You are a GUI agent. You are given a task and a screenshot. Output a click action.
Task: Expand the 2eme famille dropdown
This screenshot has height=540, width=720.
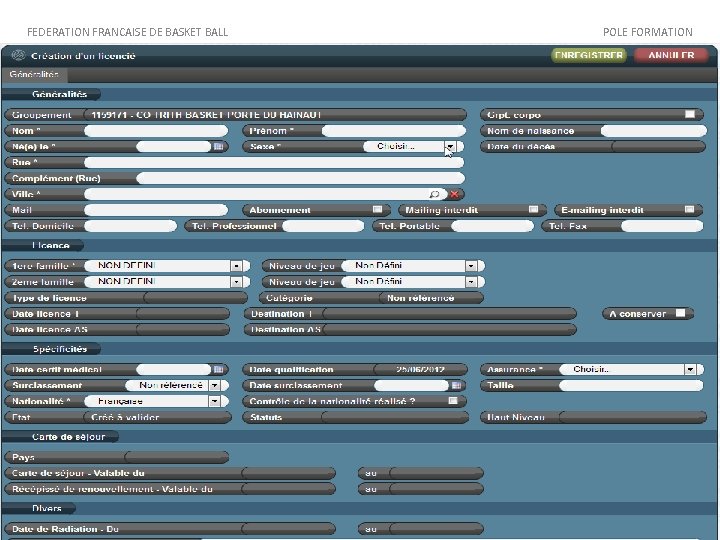(x=236, y=282)
